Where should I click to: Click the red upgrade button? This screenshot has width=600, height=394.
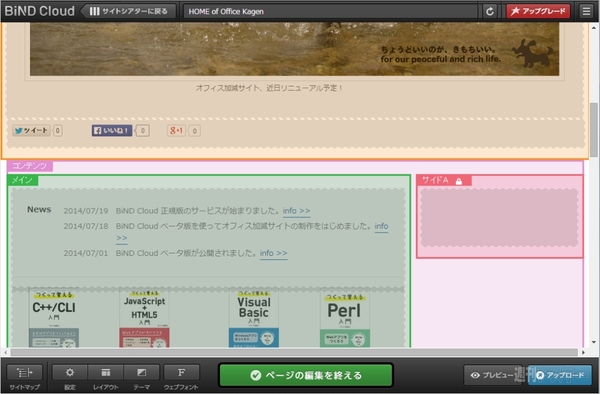tap(538, 11)
